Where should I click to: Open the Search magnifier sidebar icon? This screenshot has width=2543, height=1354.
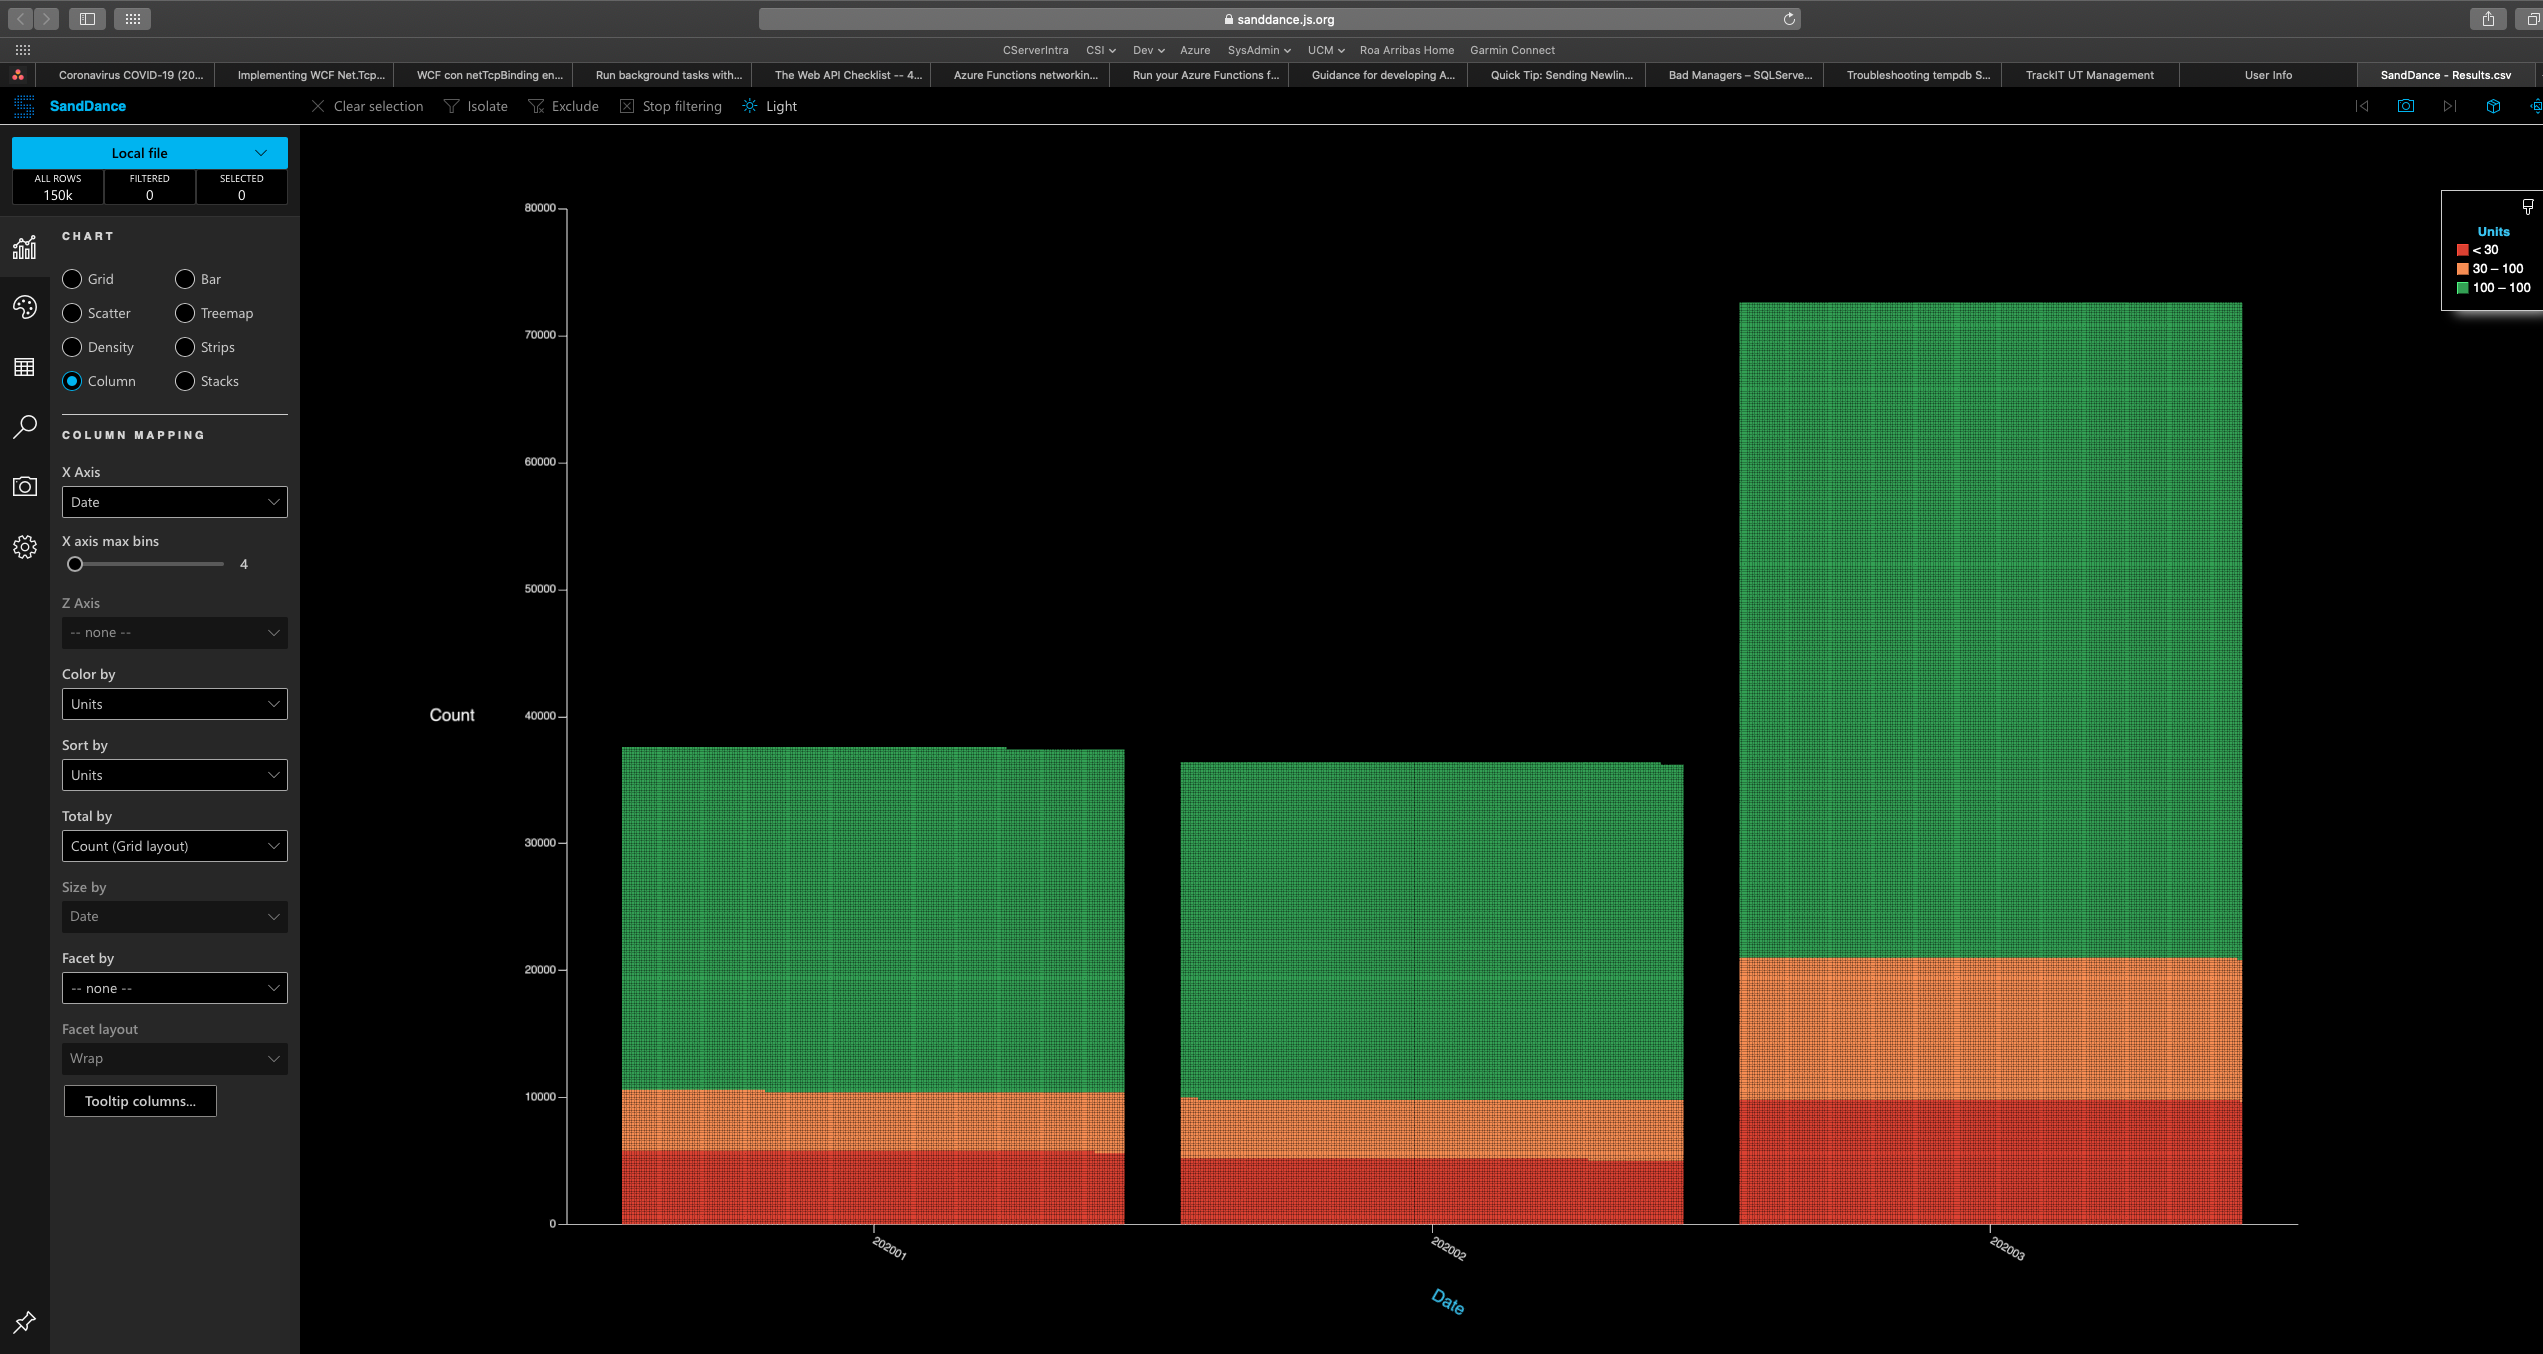24,427
